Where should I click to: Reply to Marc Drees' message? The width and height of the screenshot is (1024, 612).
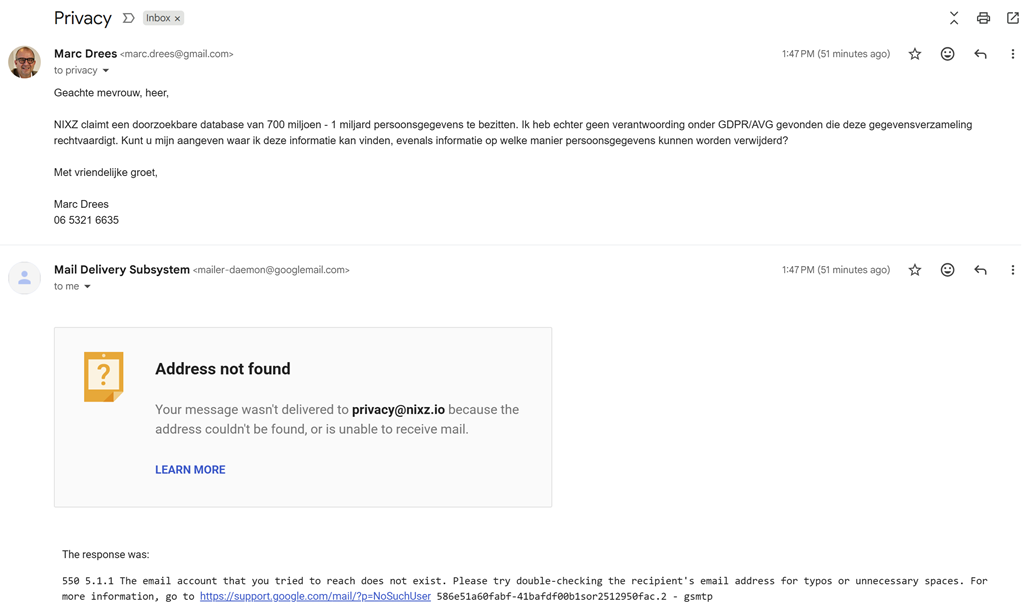pos(980,54)
